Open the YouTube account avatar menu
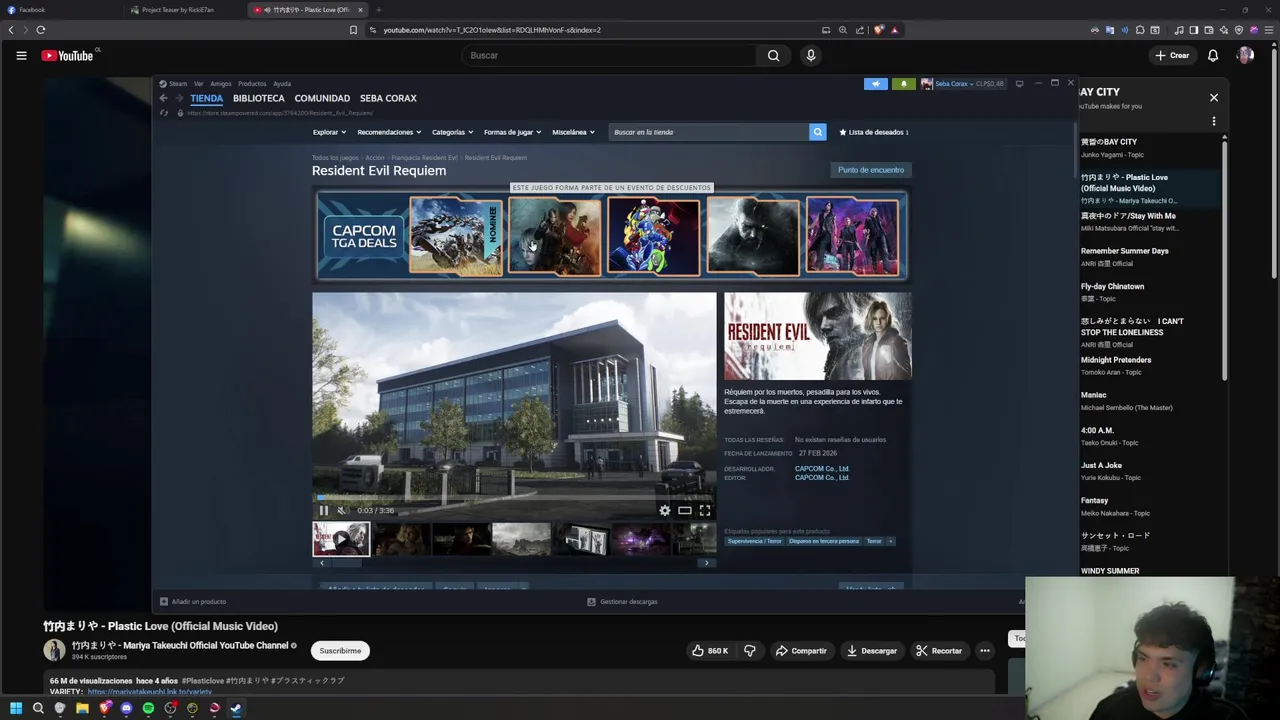Viewport: 1280px width, 720px height. (1245, 56)
